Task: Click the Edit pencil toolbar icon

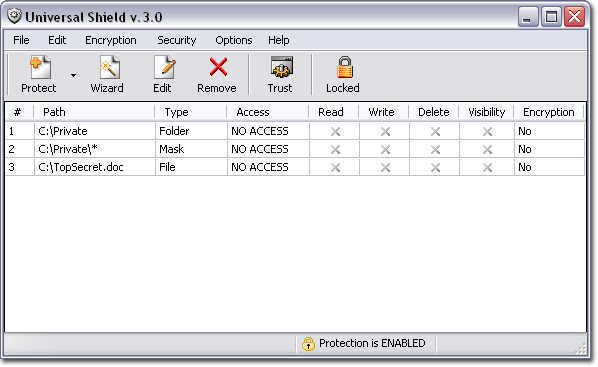Action: 164,68
